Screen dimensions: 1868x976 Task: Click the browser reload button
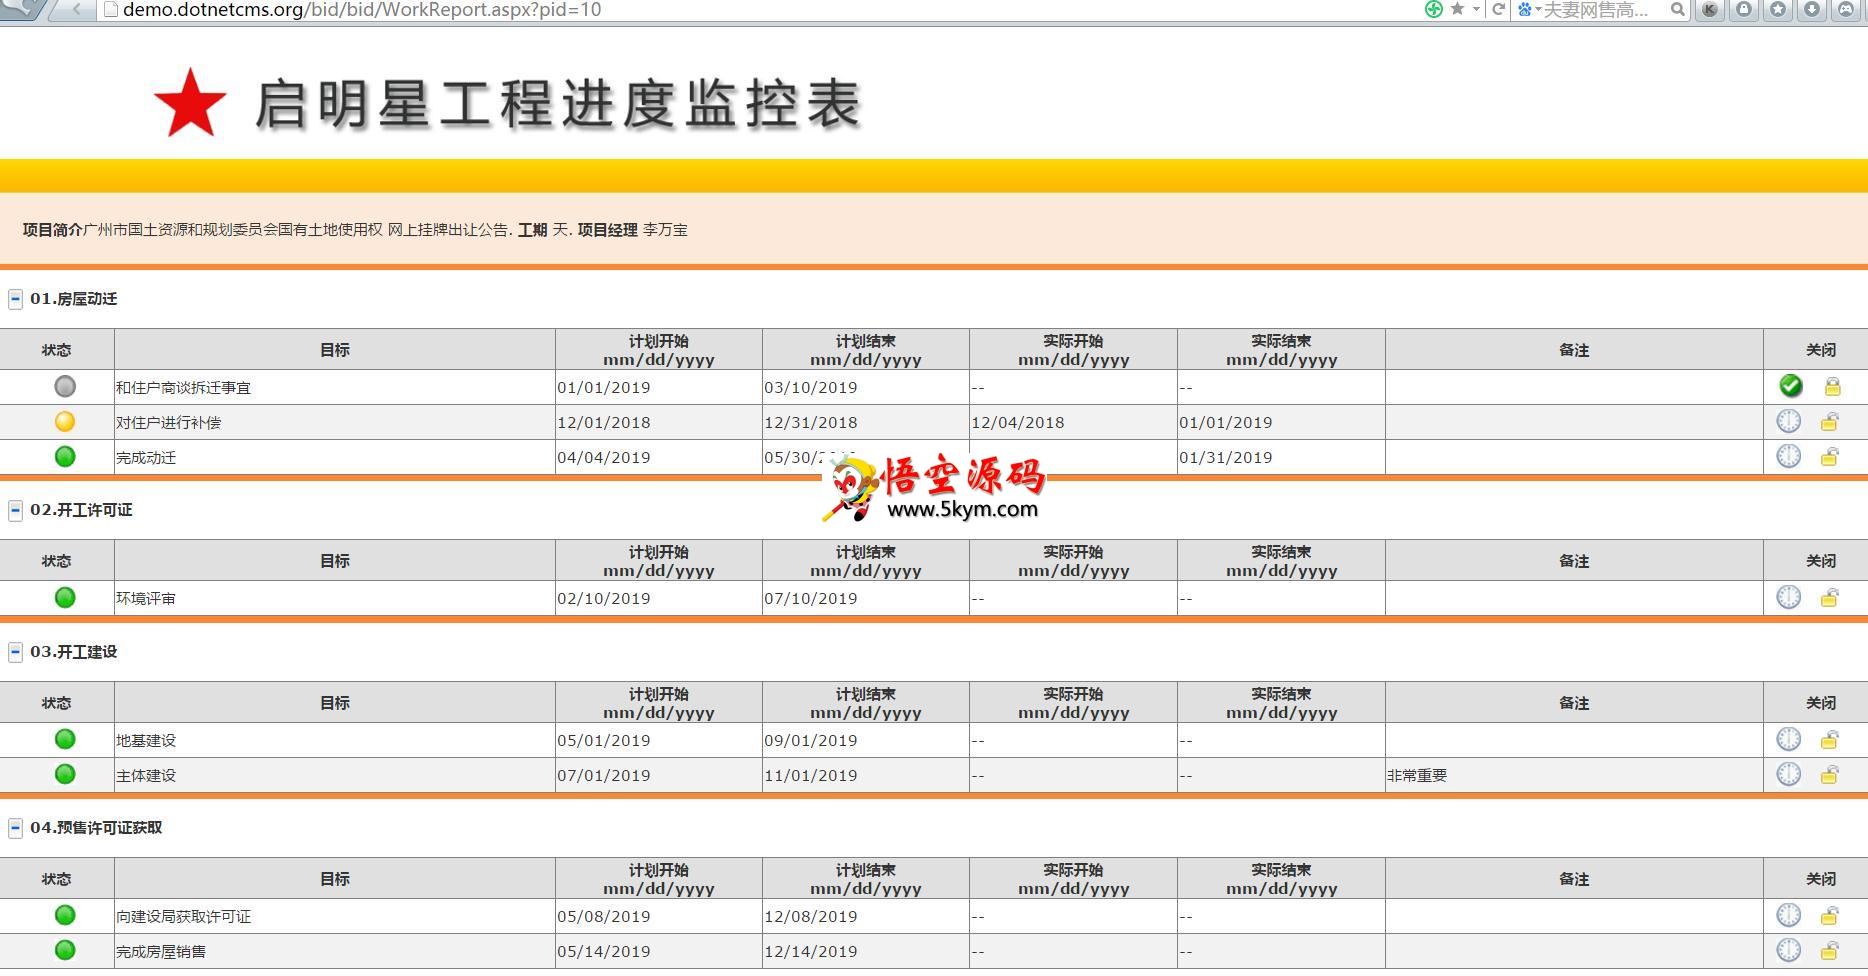tap(1498, 10)
